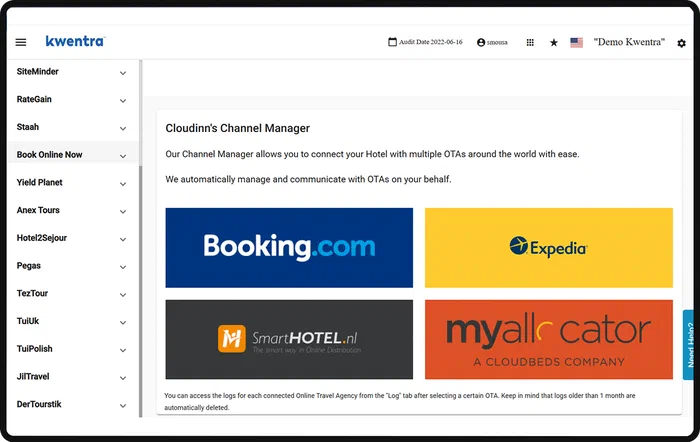
Task: Expand the Staah chevron
Action: tap(123, 128)
